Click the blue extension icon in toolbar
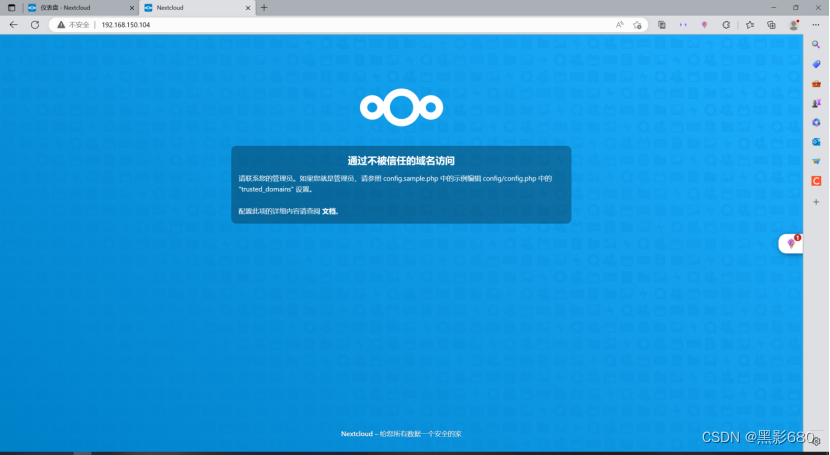Viewport: 830px width, 455px height. pyautogui.click(x=683, y=25)
